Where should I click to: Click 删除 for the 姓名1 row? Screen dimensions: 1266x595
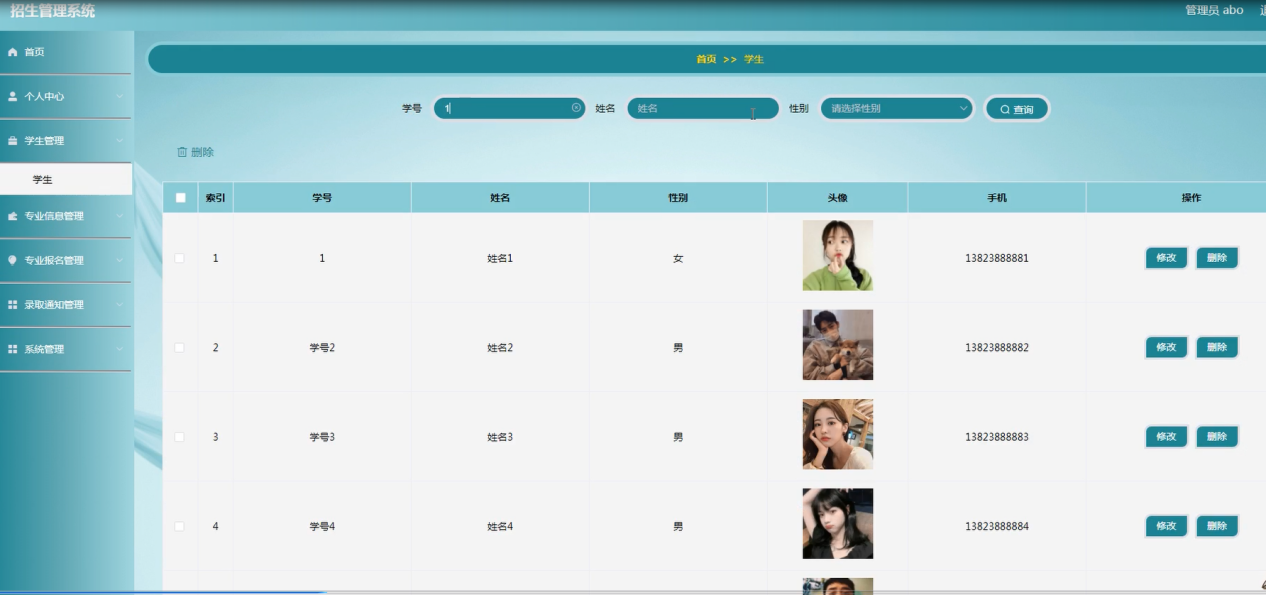click(x=1217, y=258)
